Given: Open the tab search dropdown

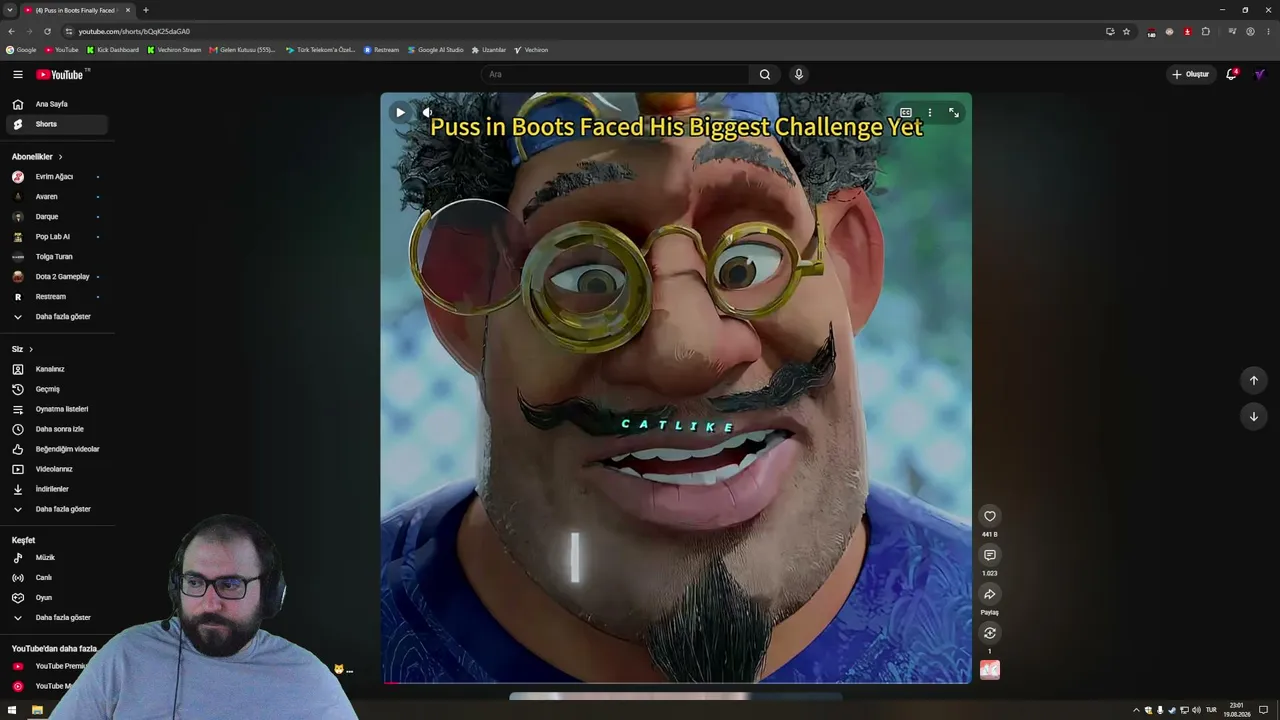Looking at the screenshot, I should click(x=9, y=10).
